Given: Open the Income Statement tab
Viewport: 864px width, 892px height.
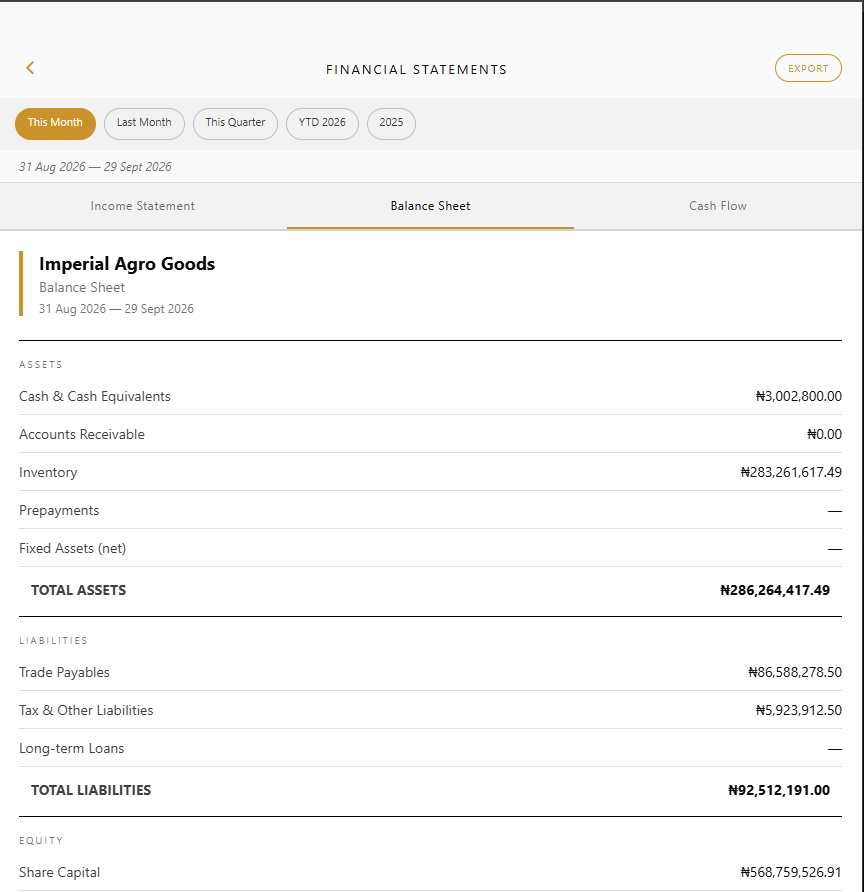Looking at the screenshot, I should 143,206.
